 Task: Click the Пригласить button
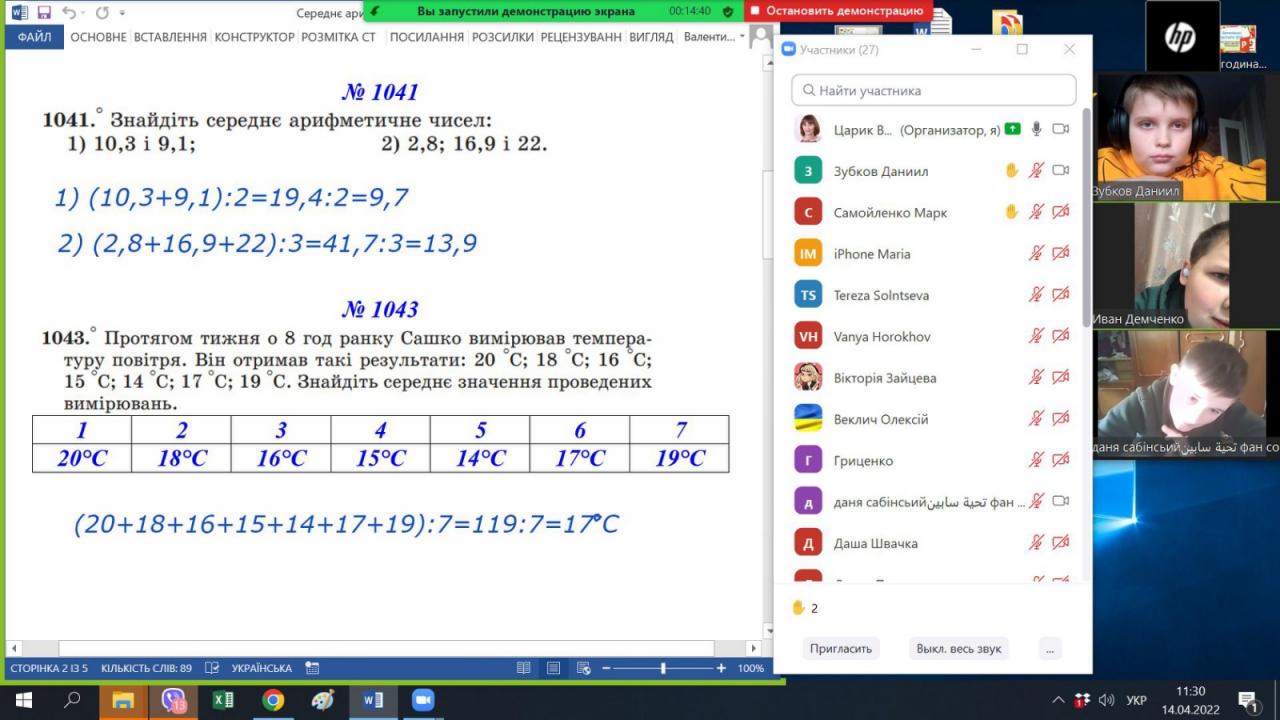point(841,648)
